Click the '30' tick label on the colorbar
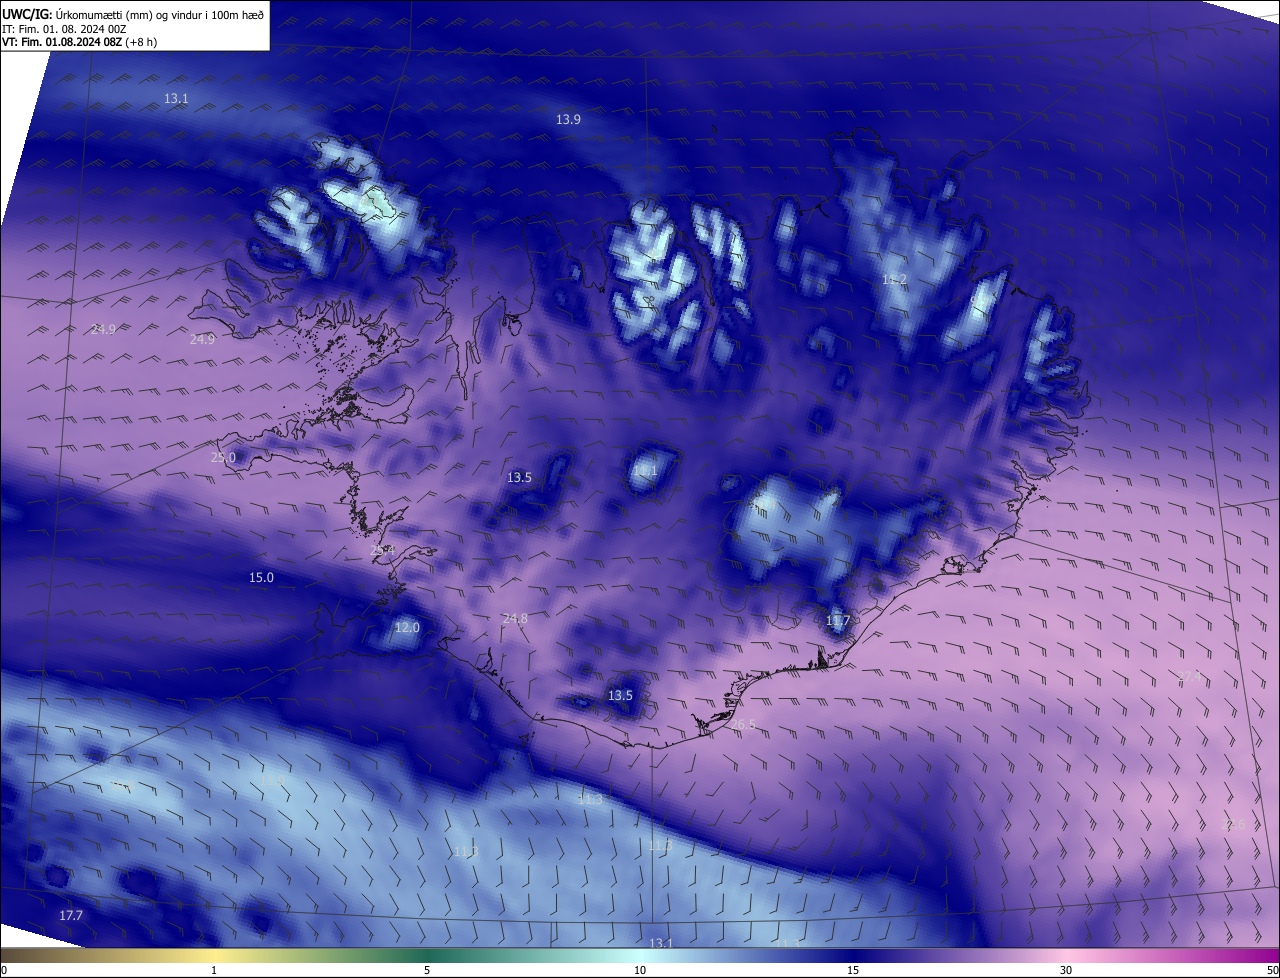The height and width of the screenshot is (978, 1280). click(1066, 970)
